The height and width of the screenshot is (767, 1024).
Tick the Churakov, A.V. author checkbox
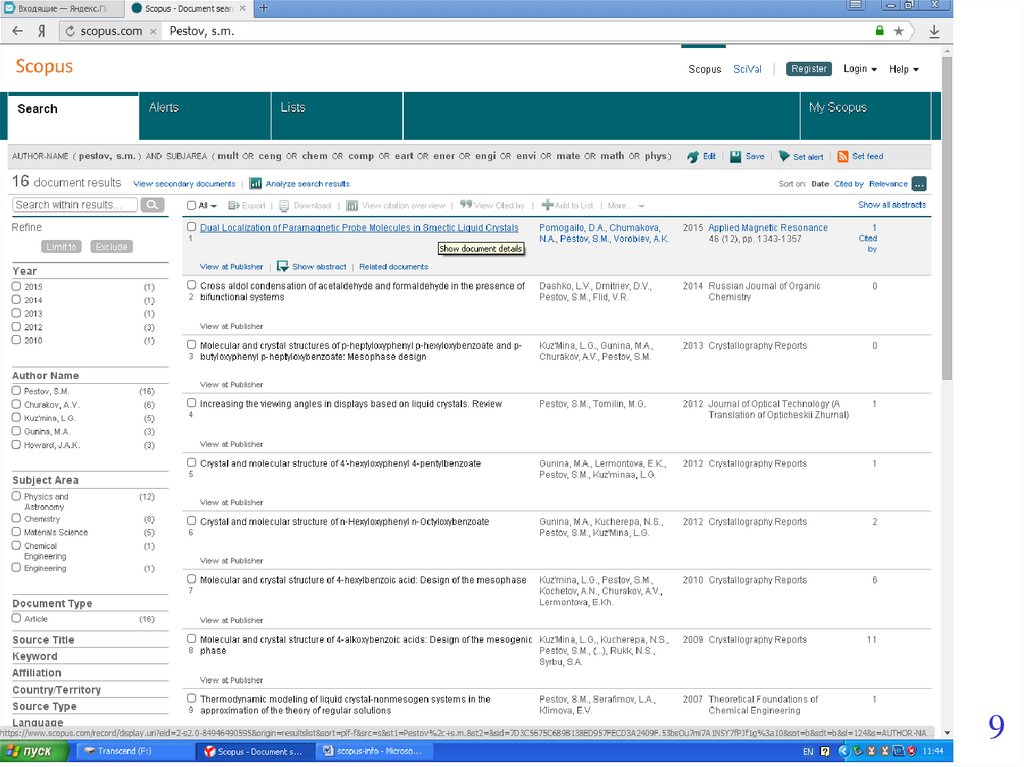16,405
